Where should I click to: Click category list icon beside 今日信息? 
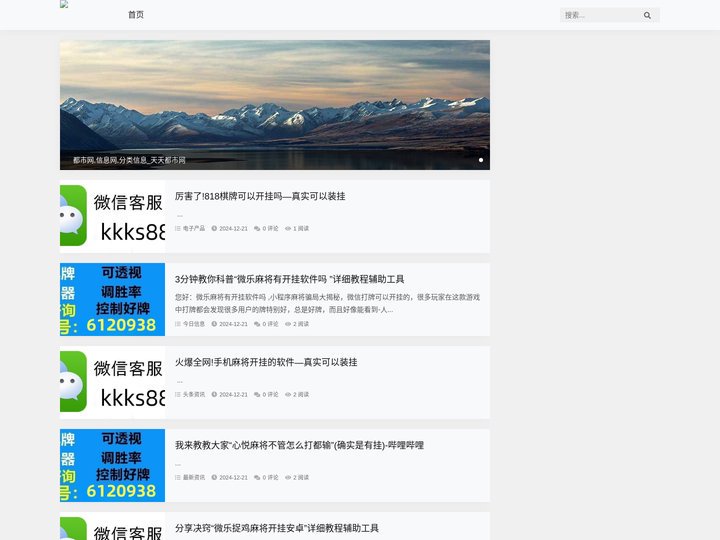pos(178,324)
